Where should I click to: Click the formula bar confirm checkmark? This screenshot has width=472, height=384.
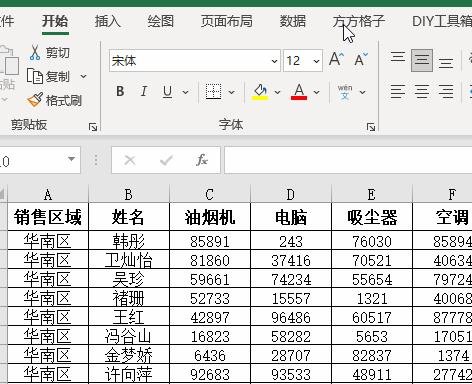[x=166, y=160]
